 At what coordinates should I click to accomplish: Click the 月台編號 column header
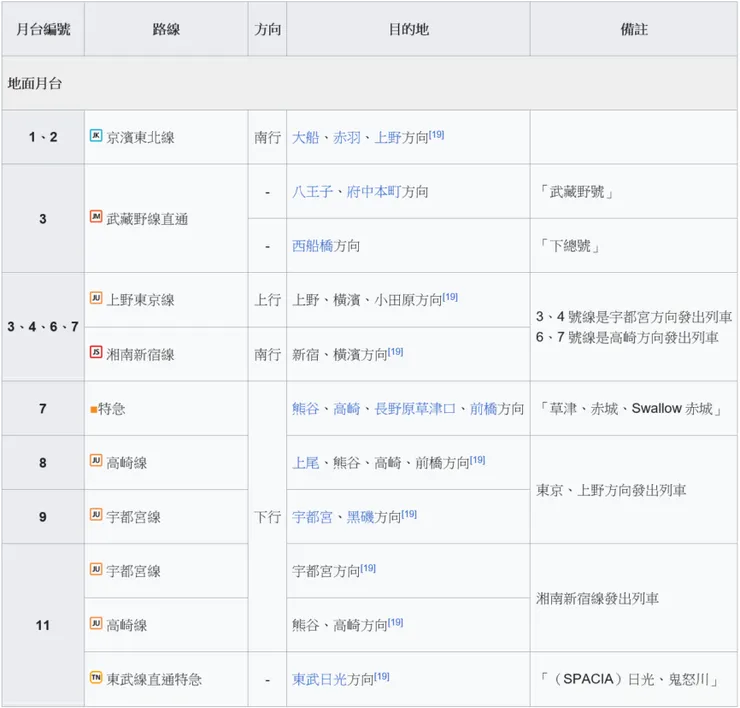click(43, 29)
